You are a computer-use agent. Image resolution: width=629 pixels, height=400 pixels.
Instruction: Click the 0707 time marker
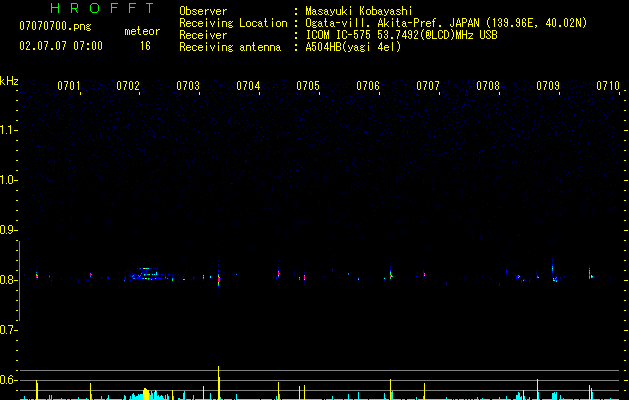coord(428,86)
